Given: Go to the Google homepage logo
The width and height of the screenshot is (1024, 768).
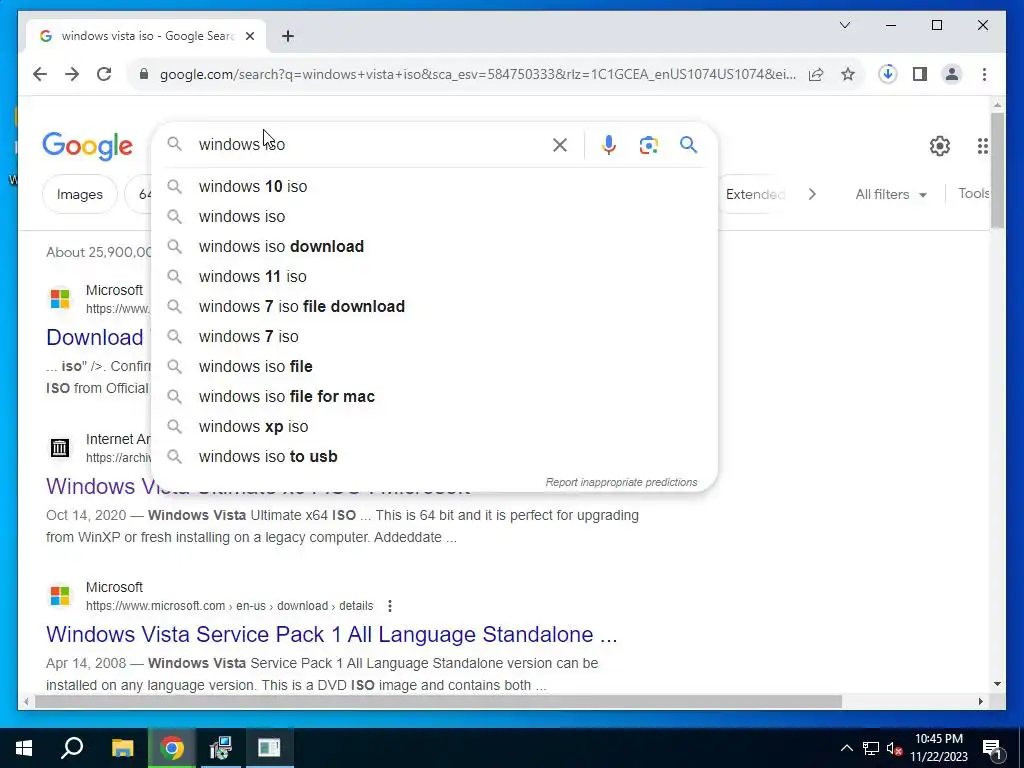Looking at the screenshot, I should point(88,146).
